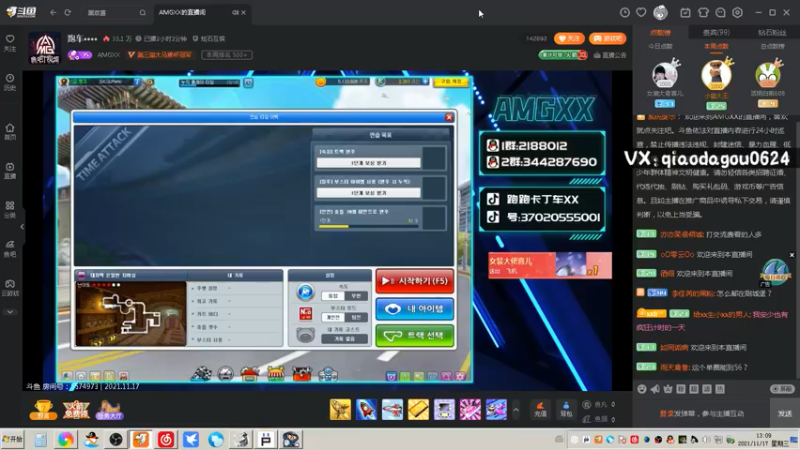Screen dimensions: 800x450
Task: Open 直播公告 announcement link
Action: [x=610, y=55]
